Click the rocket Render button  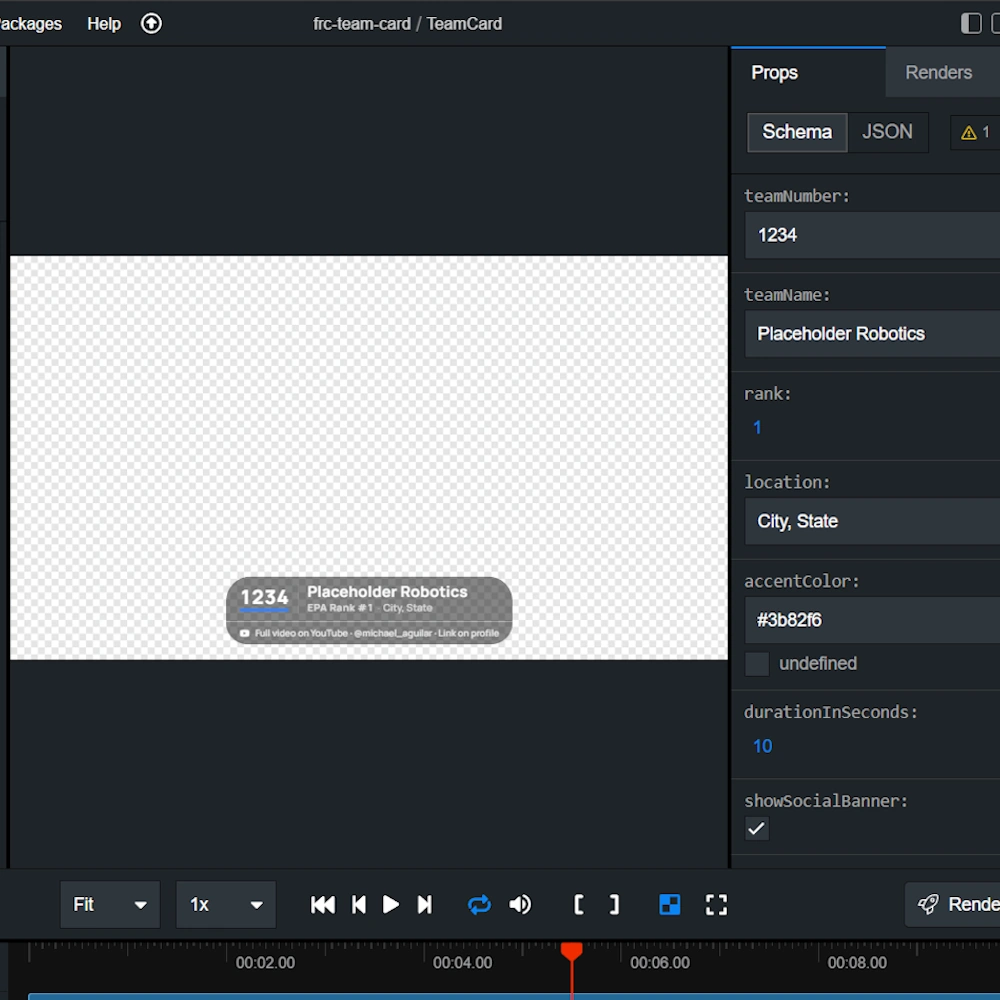click(x=952, y=904)
